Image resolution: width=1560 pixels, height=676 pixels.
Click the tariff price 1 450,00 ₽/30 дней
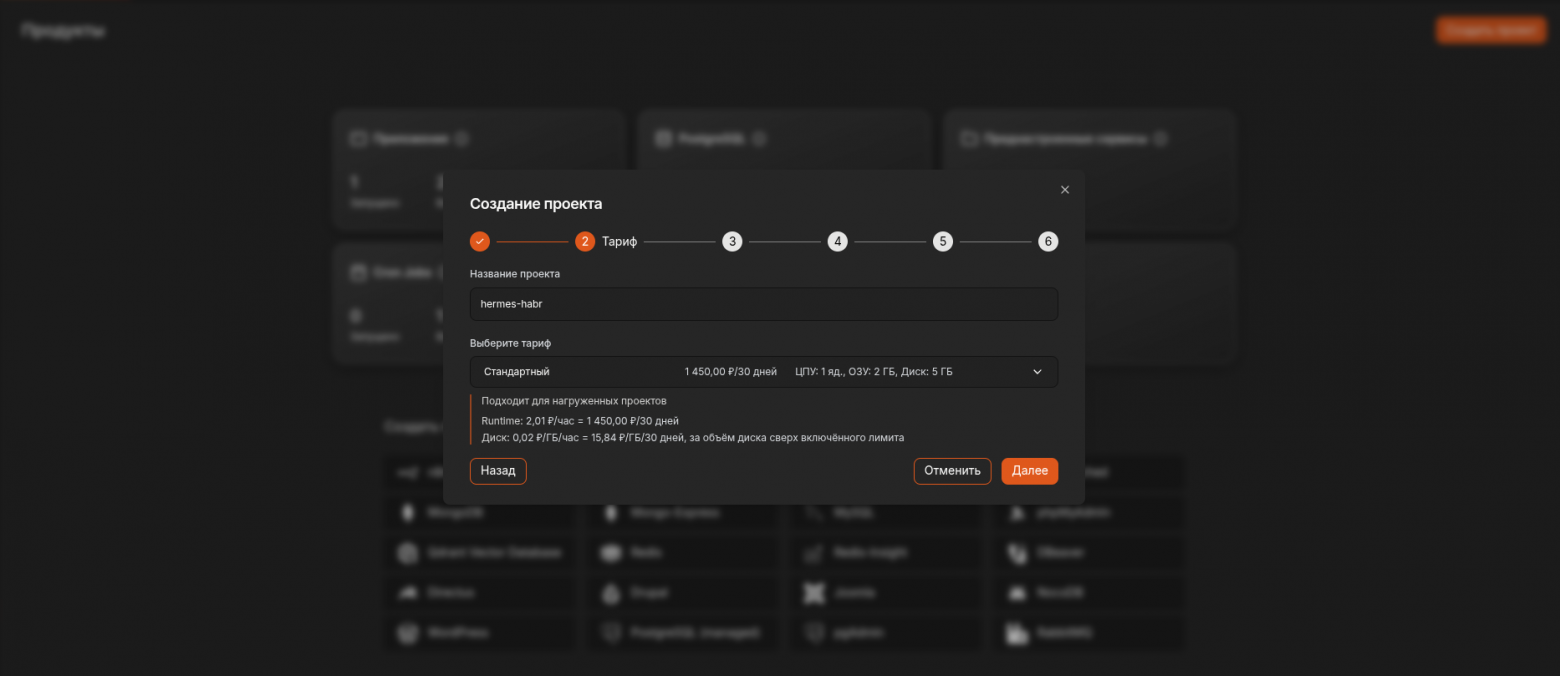pyautogui.click(x=730, y=372)
